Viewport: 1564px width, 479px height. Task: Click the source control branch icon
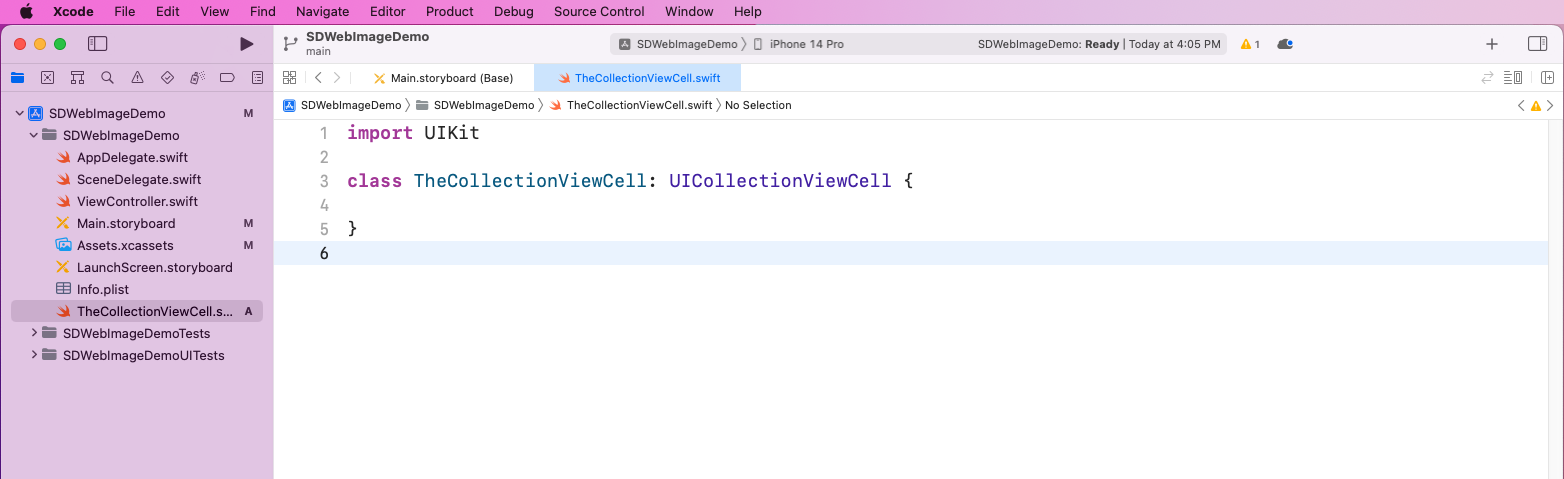290,44
